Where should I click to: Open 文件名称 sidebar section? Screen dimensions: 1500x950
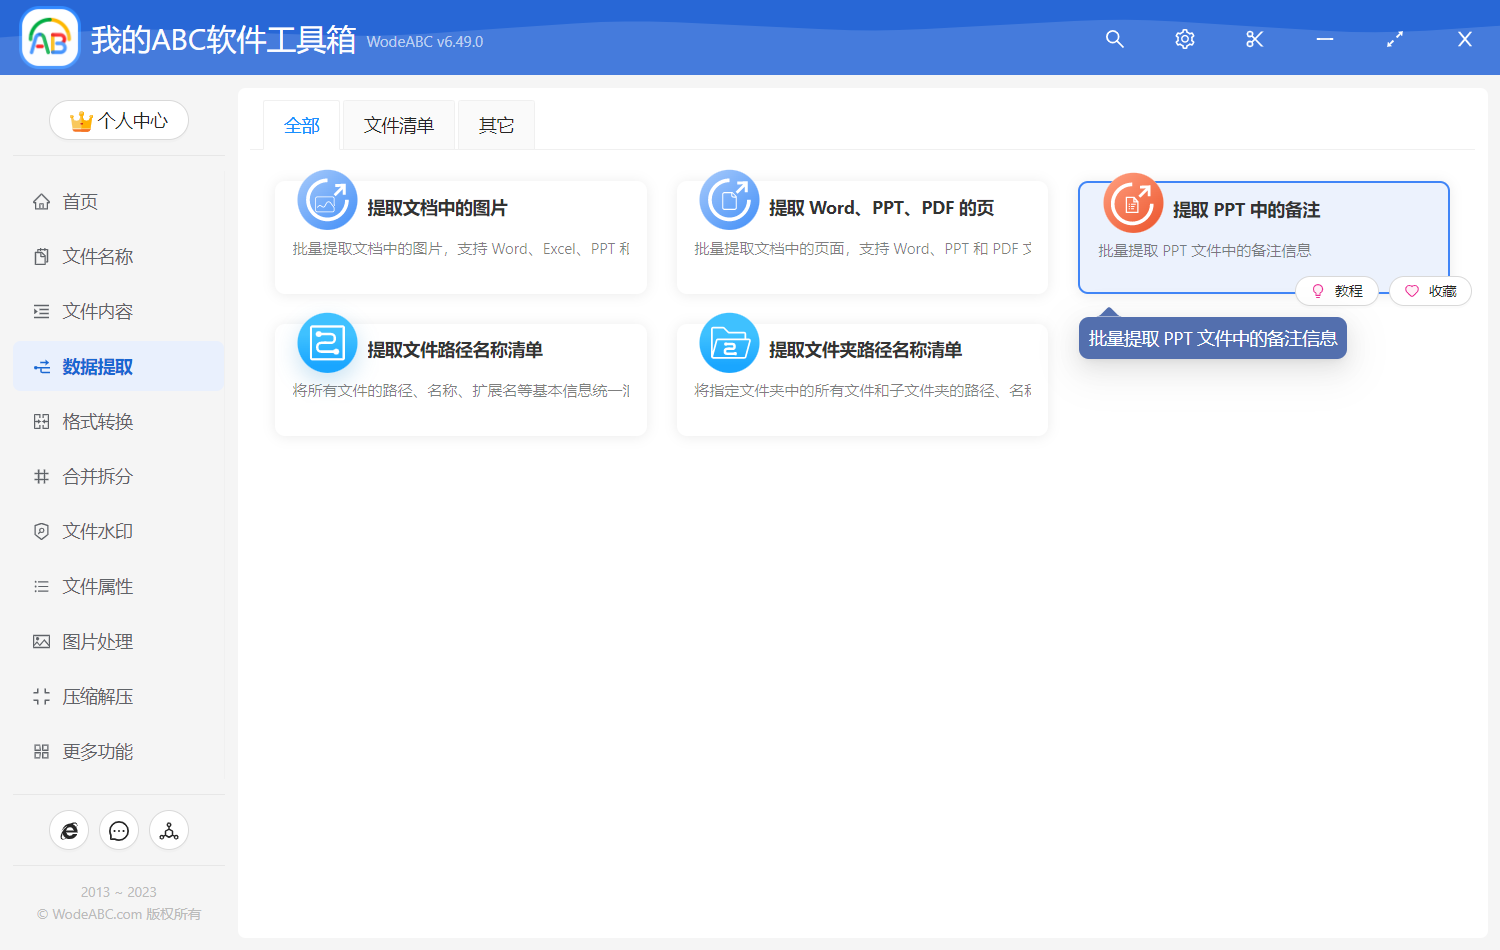pyautogui.click(x=118, y=257)
